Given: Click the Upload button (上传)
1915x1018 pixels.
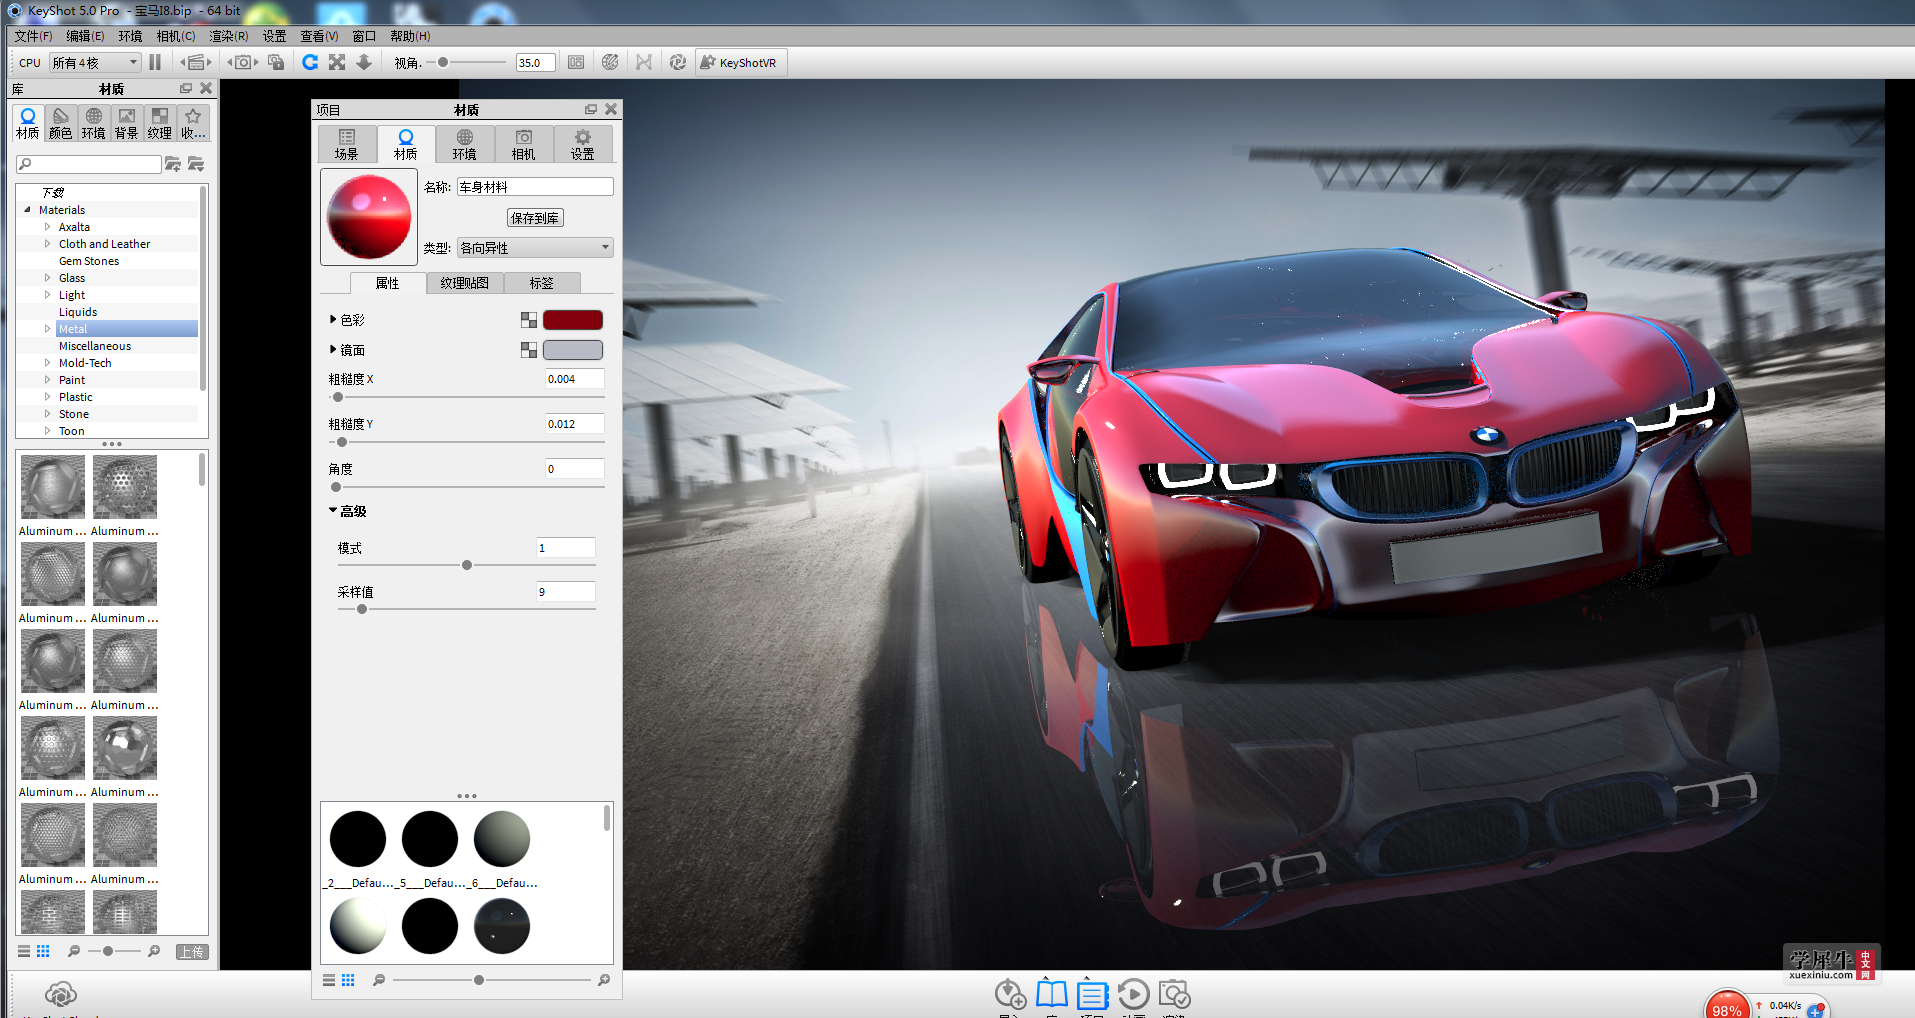Looking at the screenshot, I should (x=191, y=952).
